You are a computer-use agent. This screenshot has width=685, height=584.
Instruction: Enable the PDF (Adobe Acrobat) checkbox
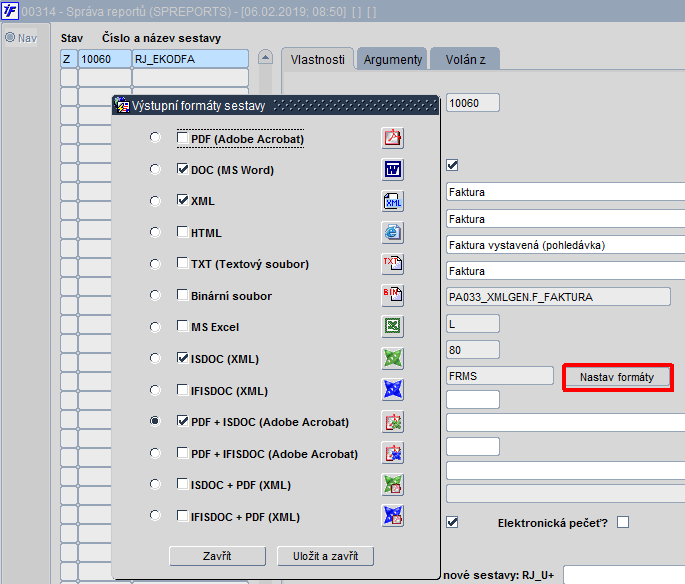click(x=182, y=138)
